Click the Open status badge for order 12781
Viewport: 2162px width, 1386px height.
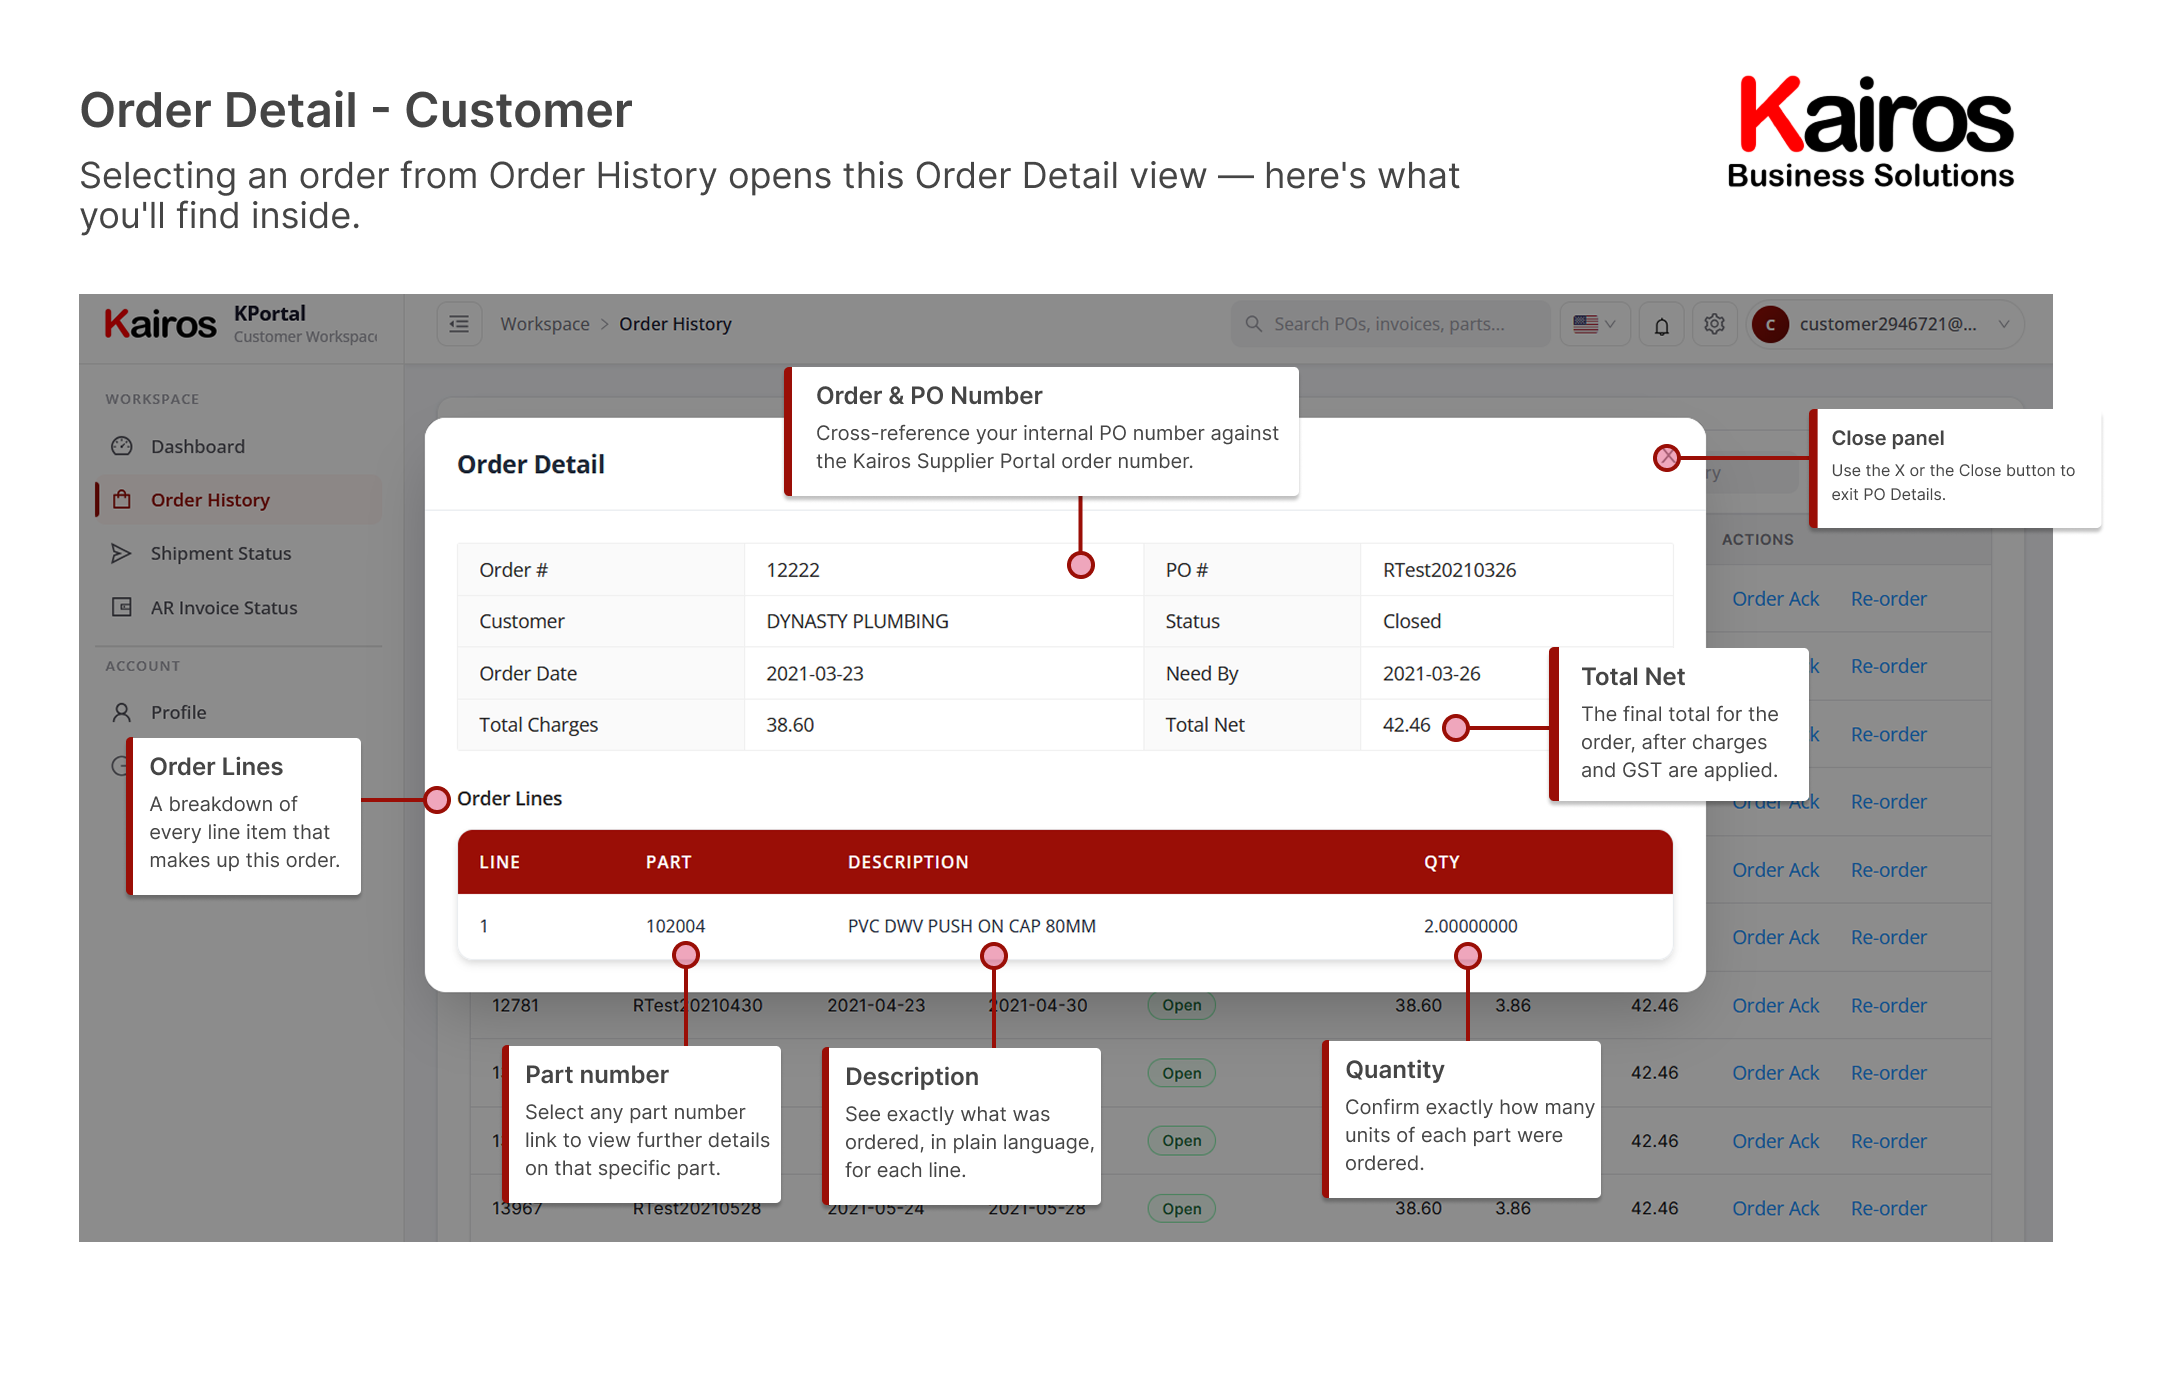coord(1181,1005)
